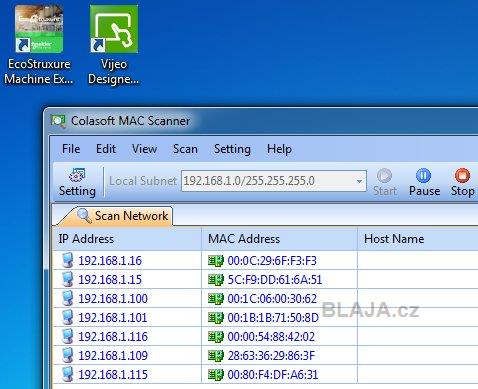478x389 pixels.
Task: Open the Edit menu
Action: [x=106, y=149]
